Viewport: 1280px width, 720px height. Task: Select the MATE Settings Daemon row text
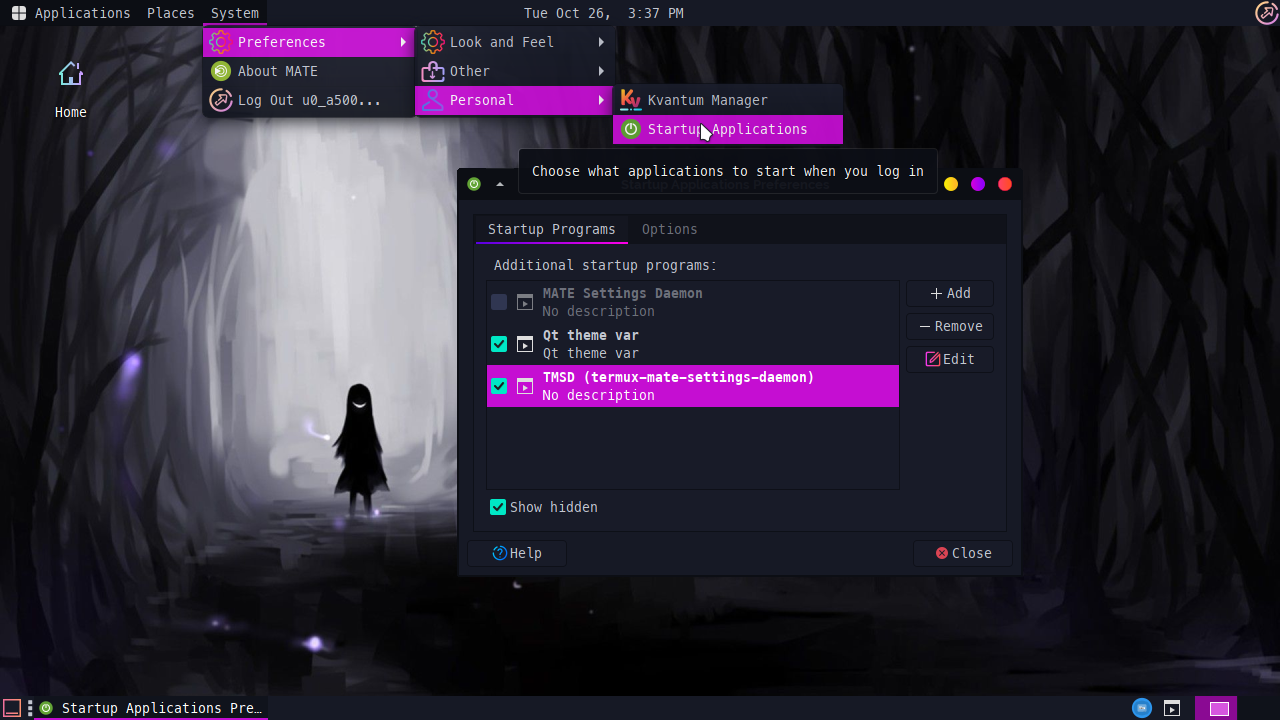622,293
